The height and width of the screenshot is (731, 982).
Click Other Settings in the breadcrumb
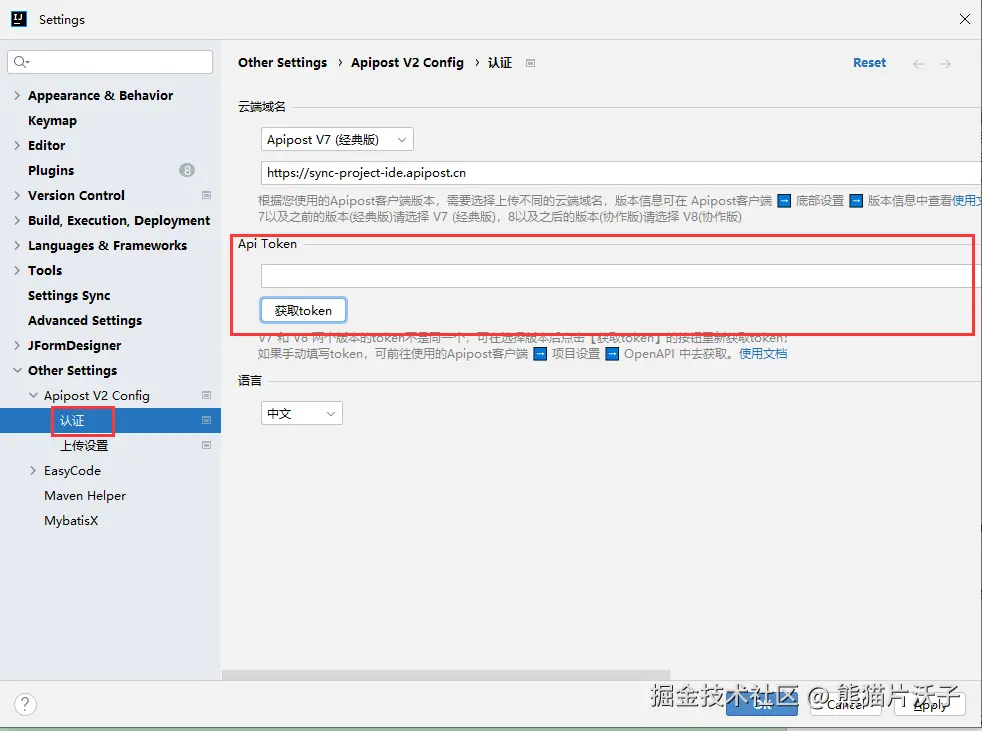point(282,63)
